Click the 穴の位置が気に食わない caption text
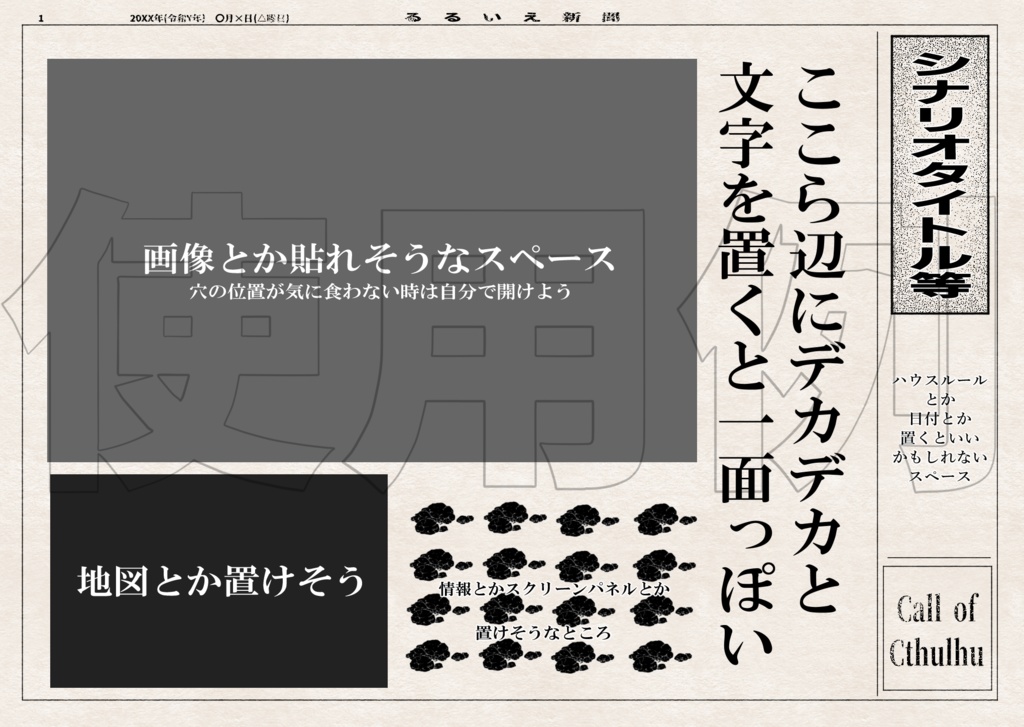The height and width of the screenshot is (727, 1024). pos(378,293)
